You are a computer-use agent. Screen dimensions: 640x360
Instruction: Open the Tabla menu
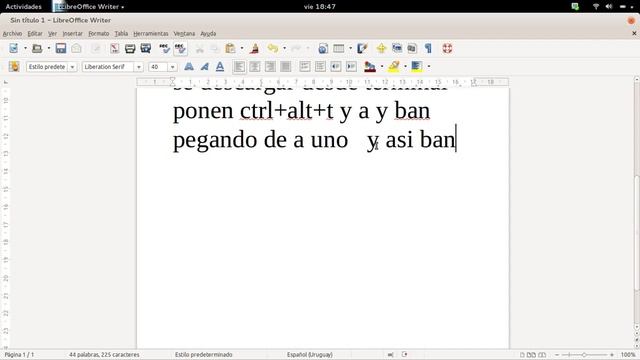click(121, 33)
